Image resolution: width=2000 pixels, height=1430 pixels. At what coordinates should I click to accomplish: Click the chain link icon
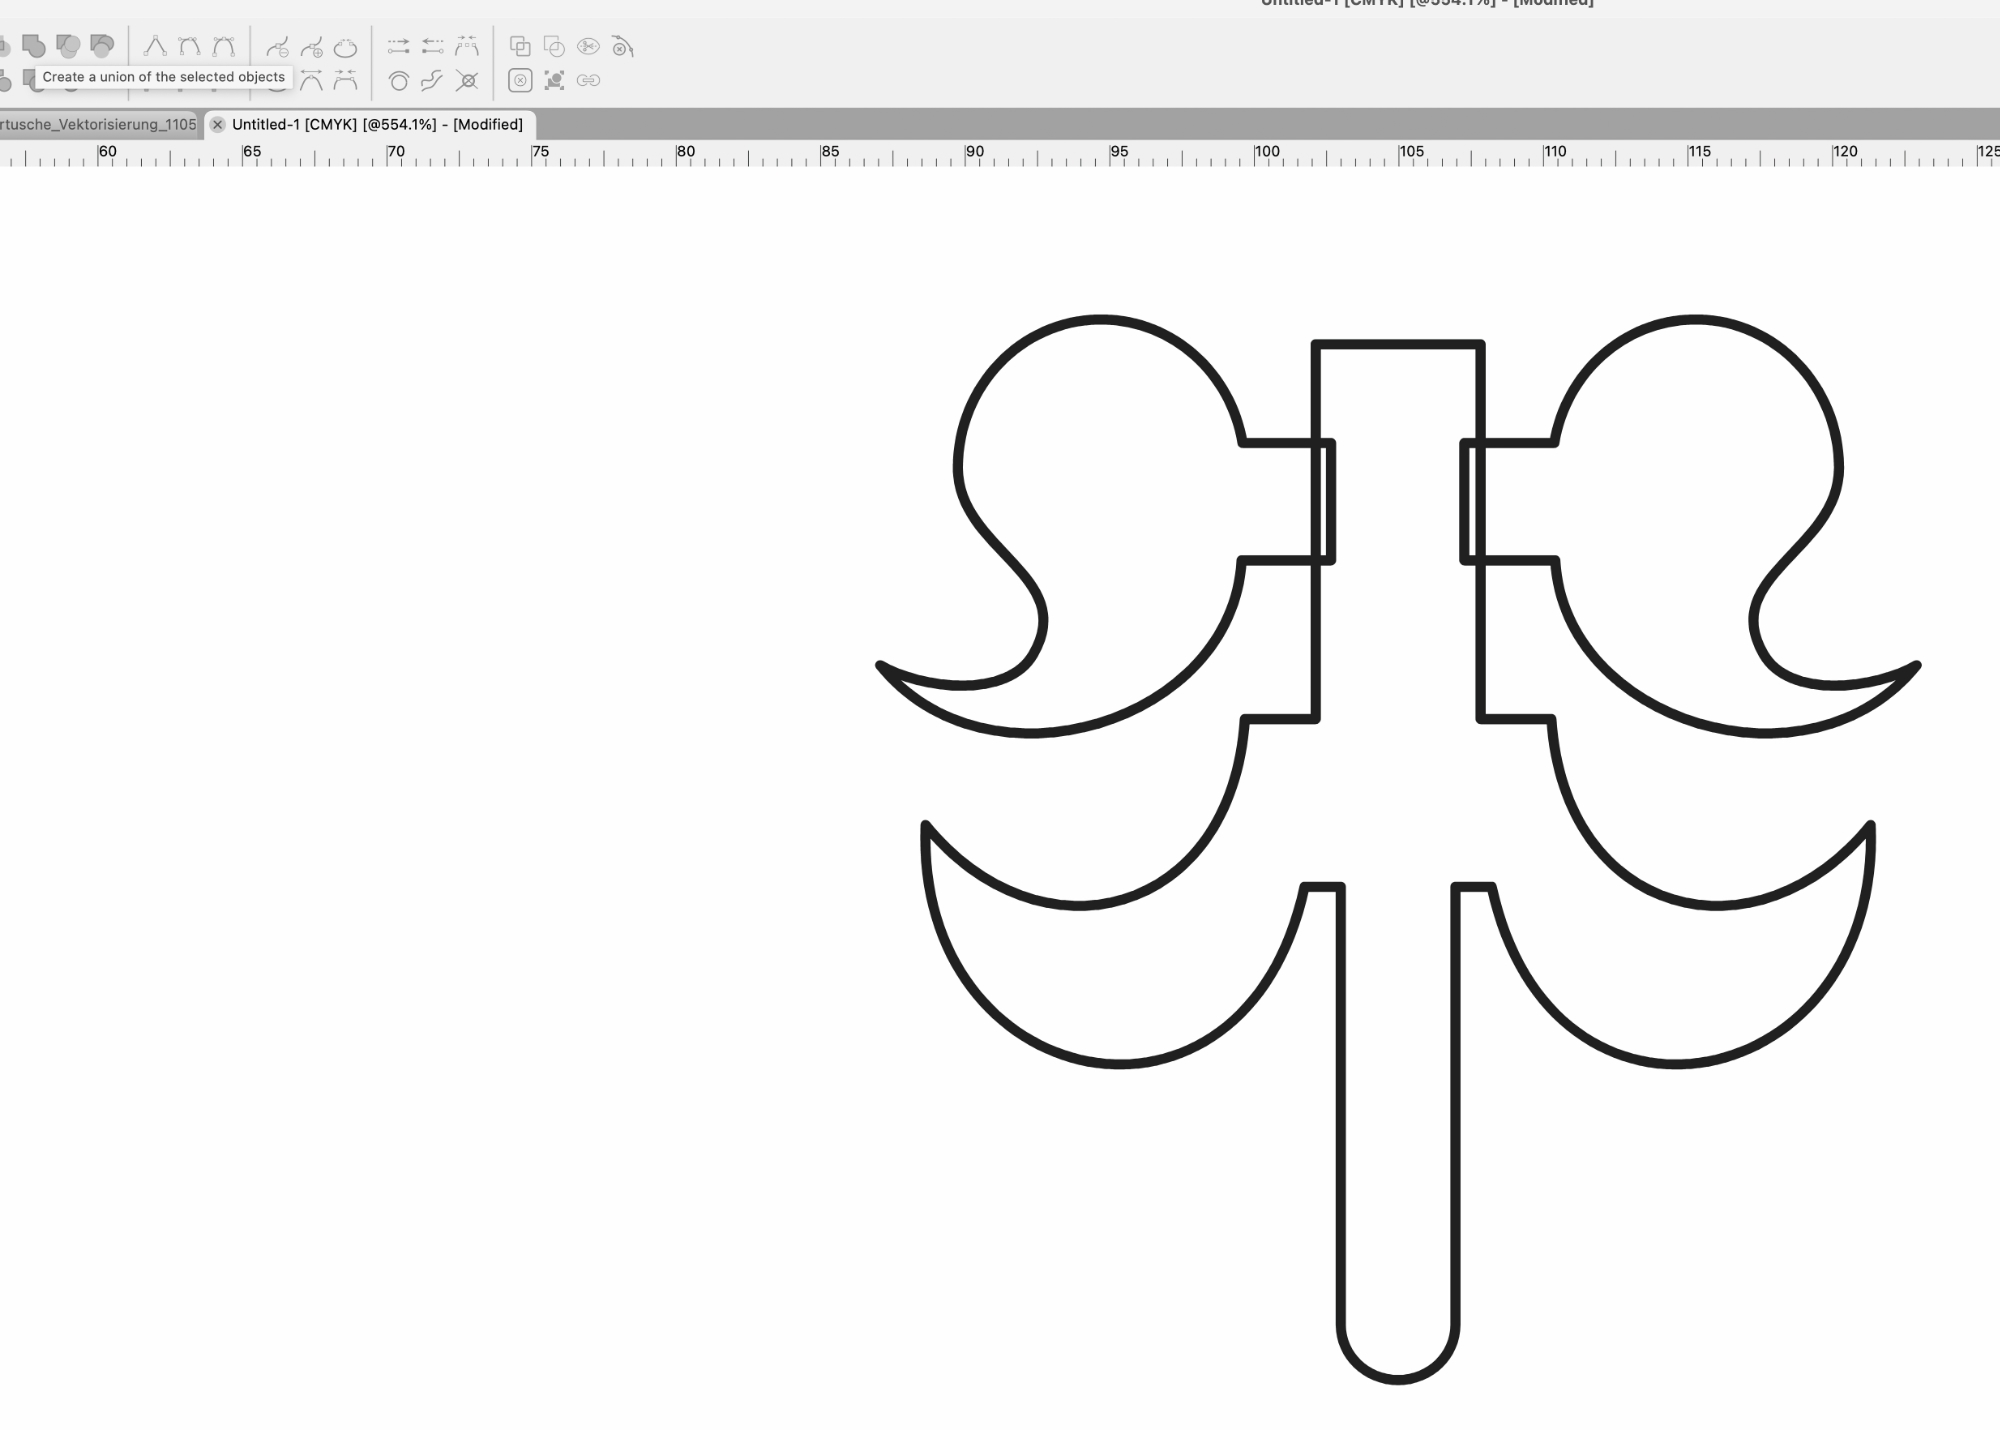pyautogui.click(x=588, y=80)
